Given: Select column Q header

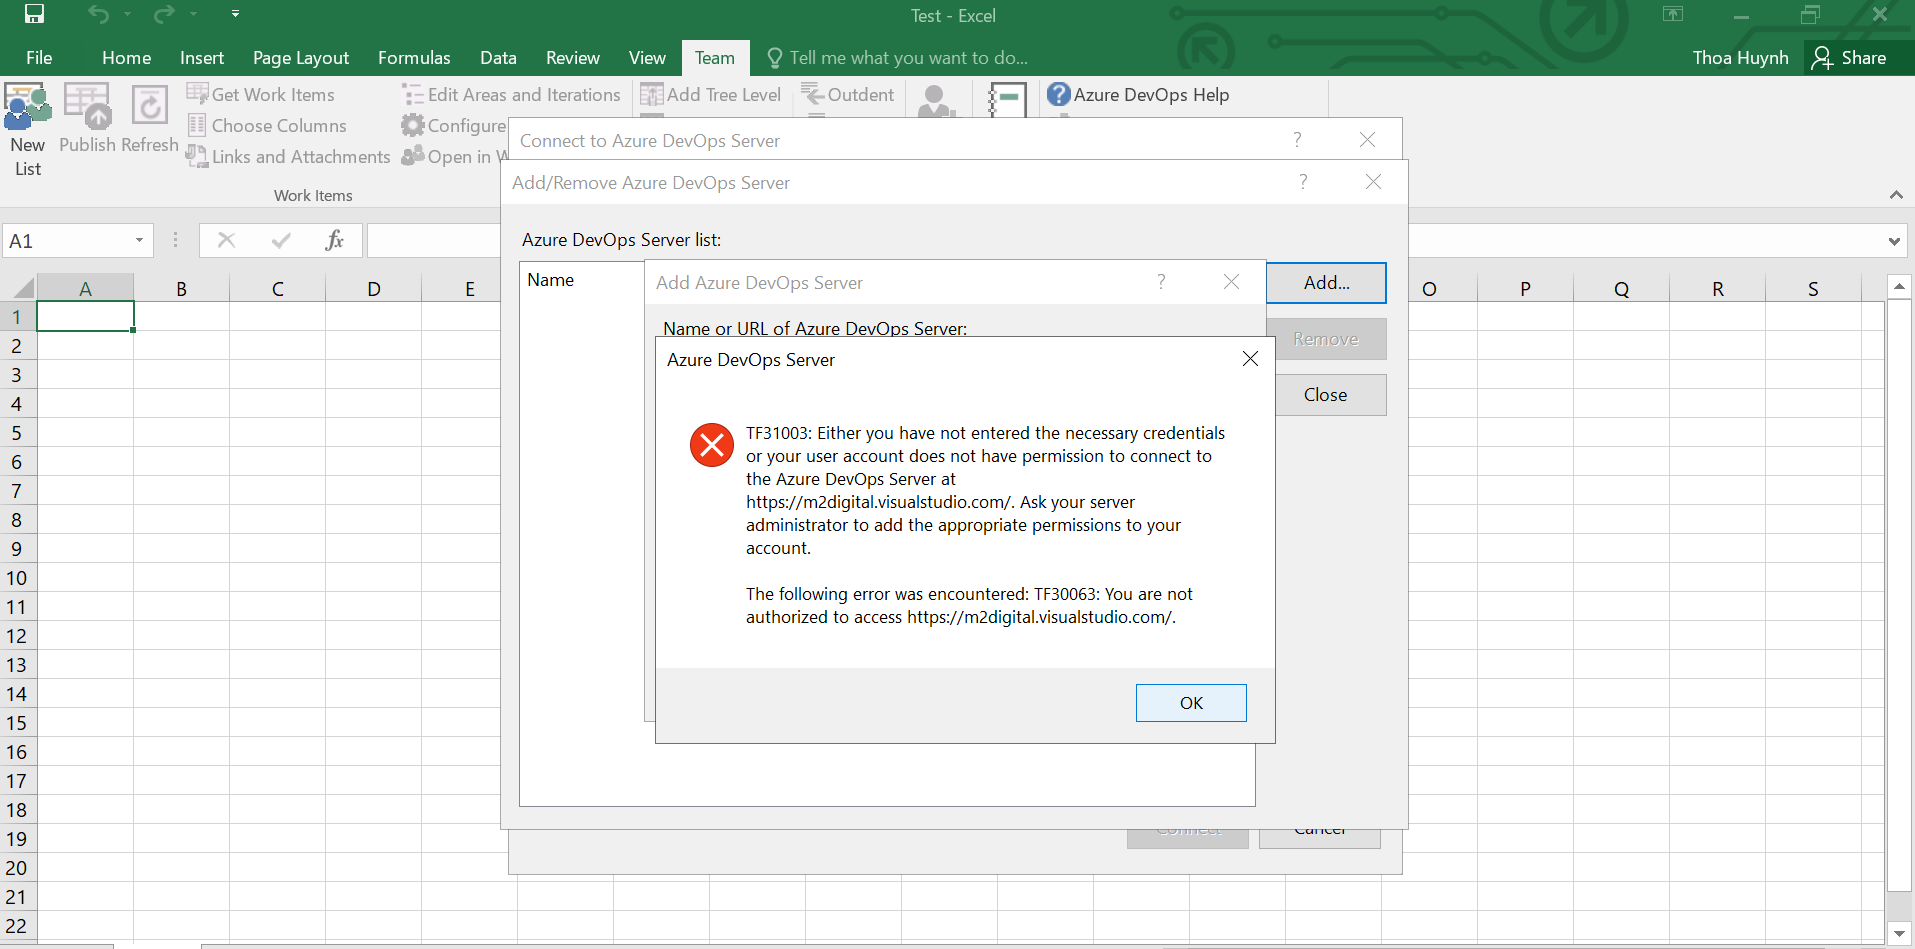Looking at the screenshot, I should coord(1621,288).
